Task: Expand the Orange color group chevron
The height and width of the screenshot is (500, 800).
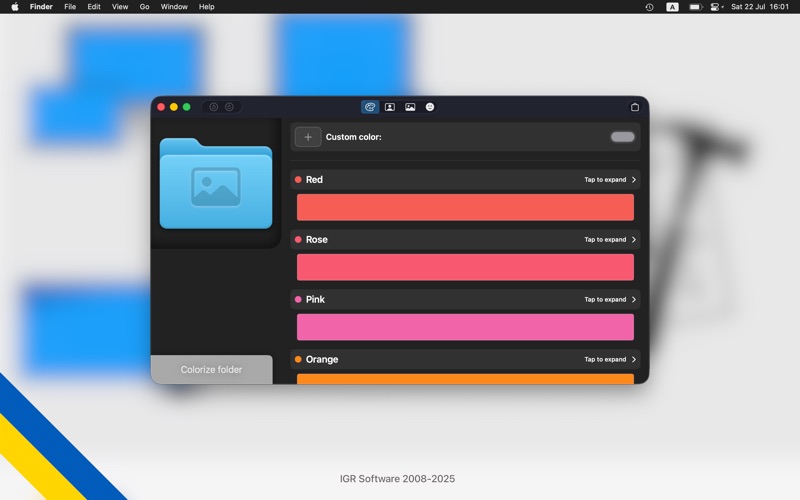Action: [x=634, y=360]
